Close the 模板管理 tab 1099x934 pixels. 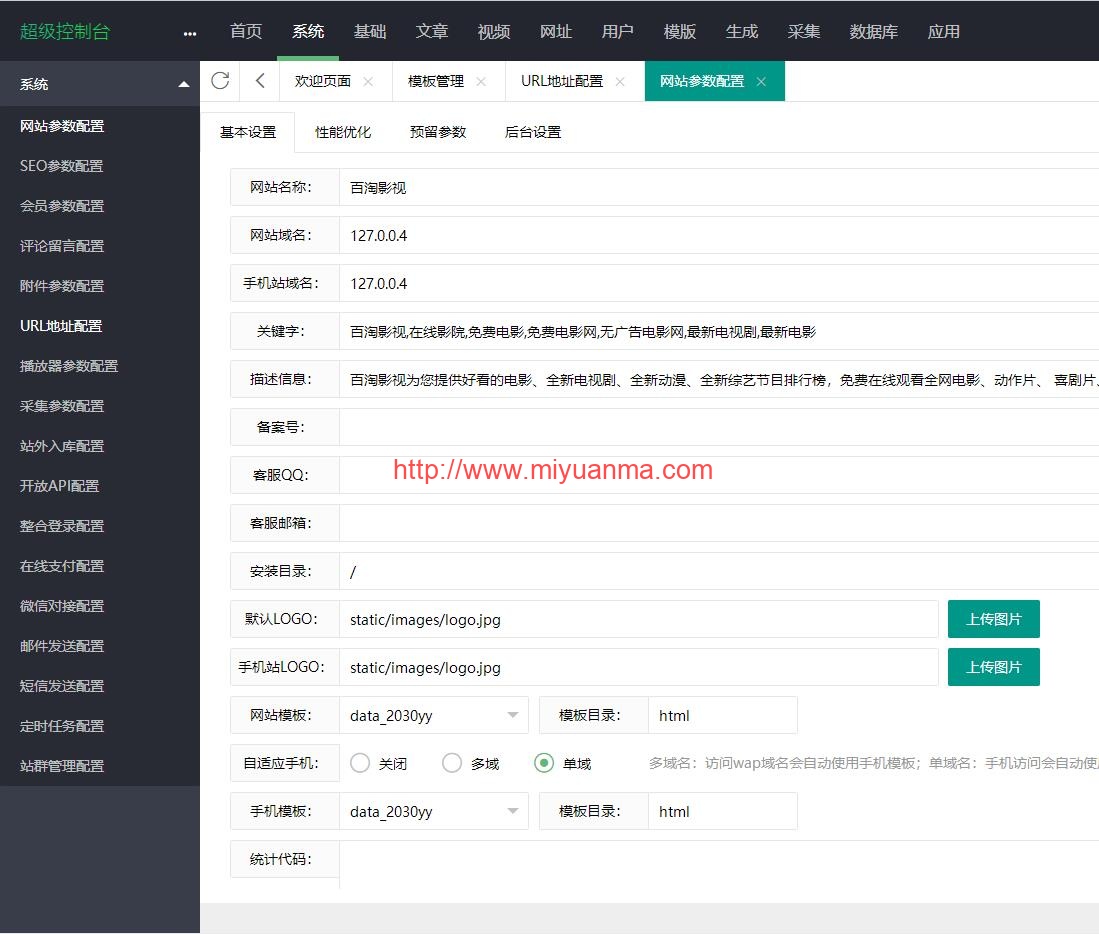click(481, 82)
